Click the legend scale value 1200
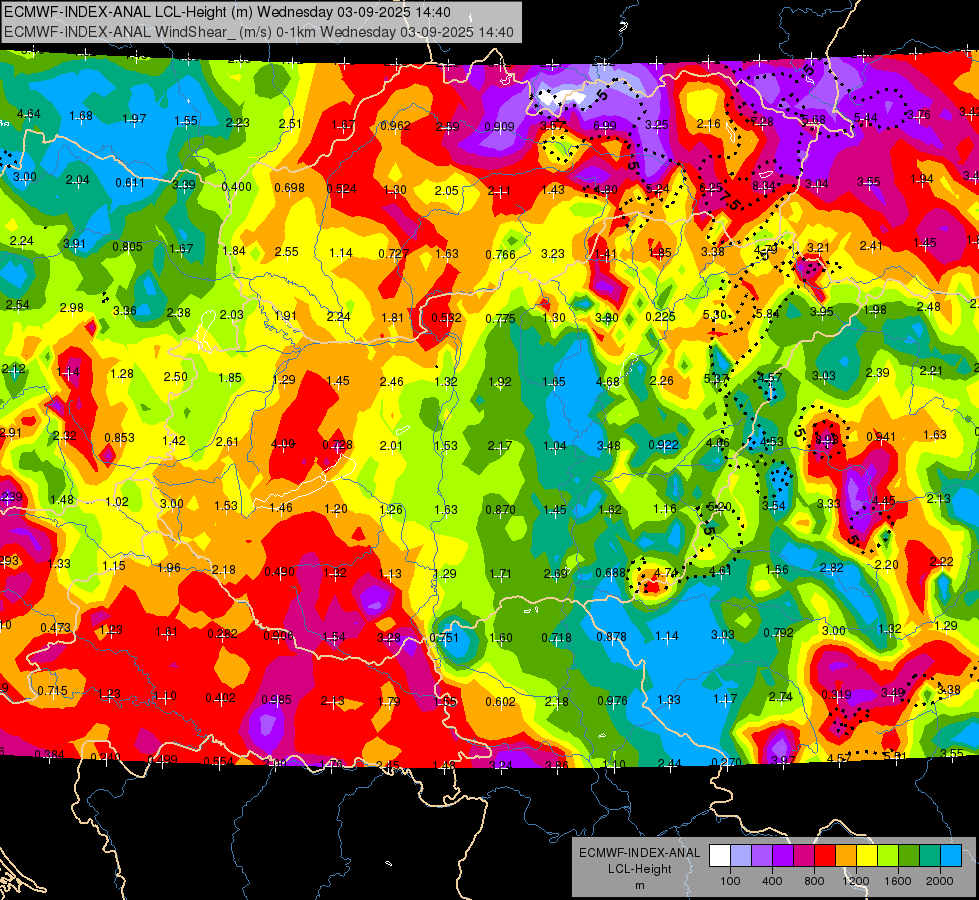 pos(856,881)
